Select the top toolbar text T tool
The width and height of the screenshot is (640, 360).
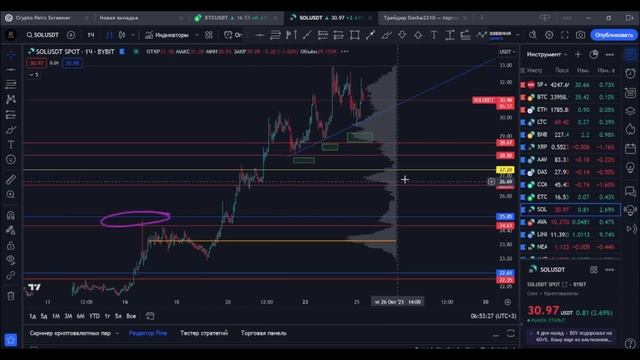433,35
